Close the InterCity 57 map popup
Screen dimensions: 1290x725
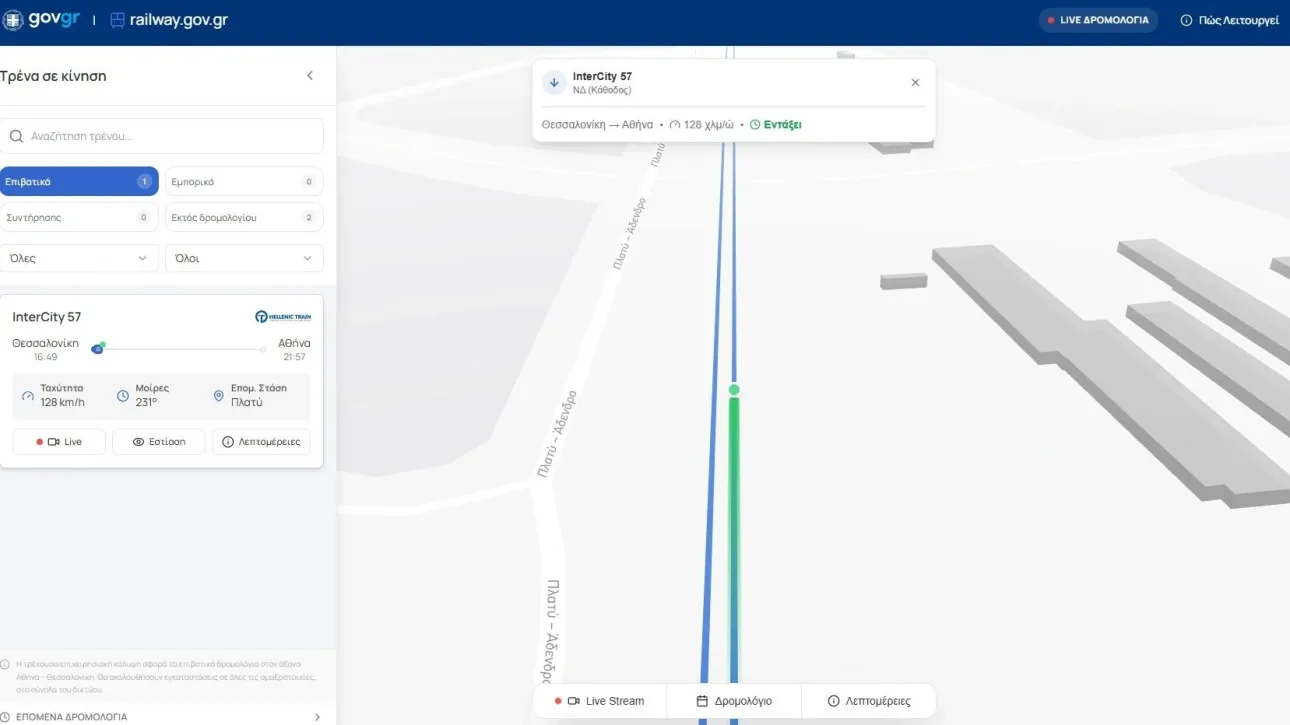(x=915, y=83)
